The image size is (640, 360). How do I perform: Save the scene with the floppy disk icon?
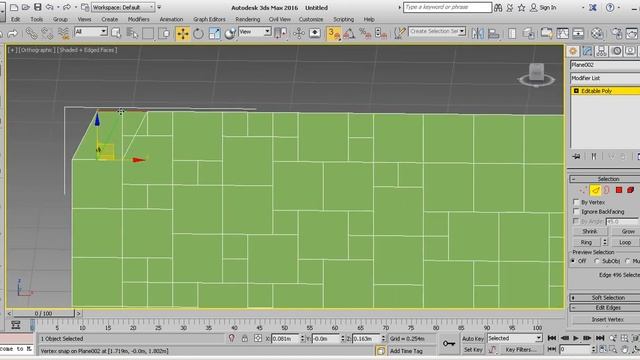[x=37, y=7]
